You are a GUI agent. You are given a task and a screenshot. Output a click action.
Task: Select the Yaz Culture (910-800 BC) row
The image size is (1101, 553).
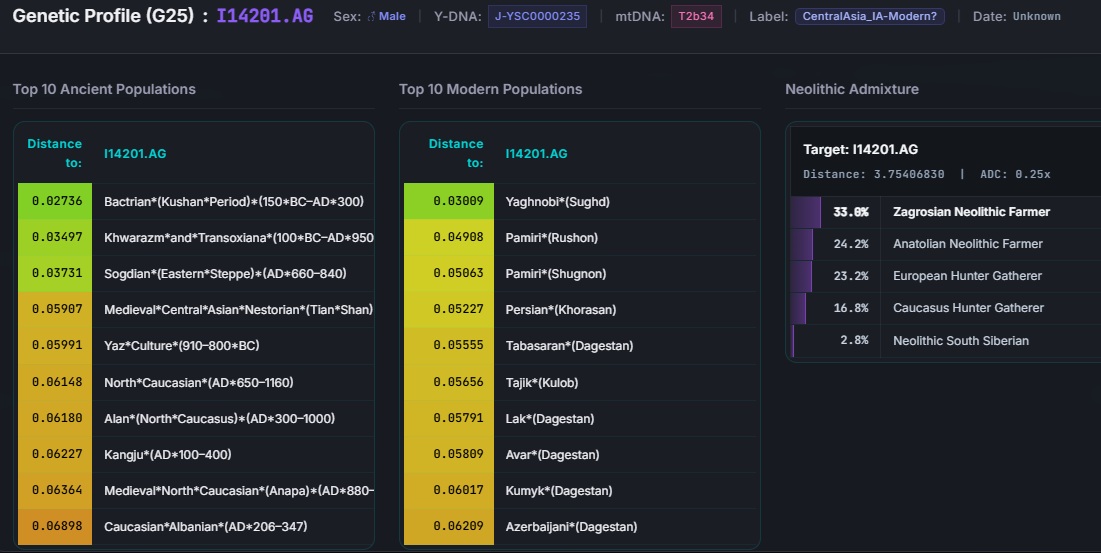pyautogui.click(x=196, y=345)
